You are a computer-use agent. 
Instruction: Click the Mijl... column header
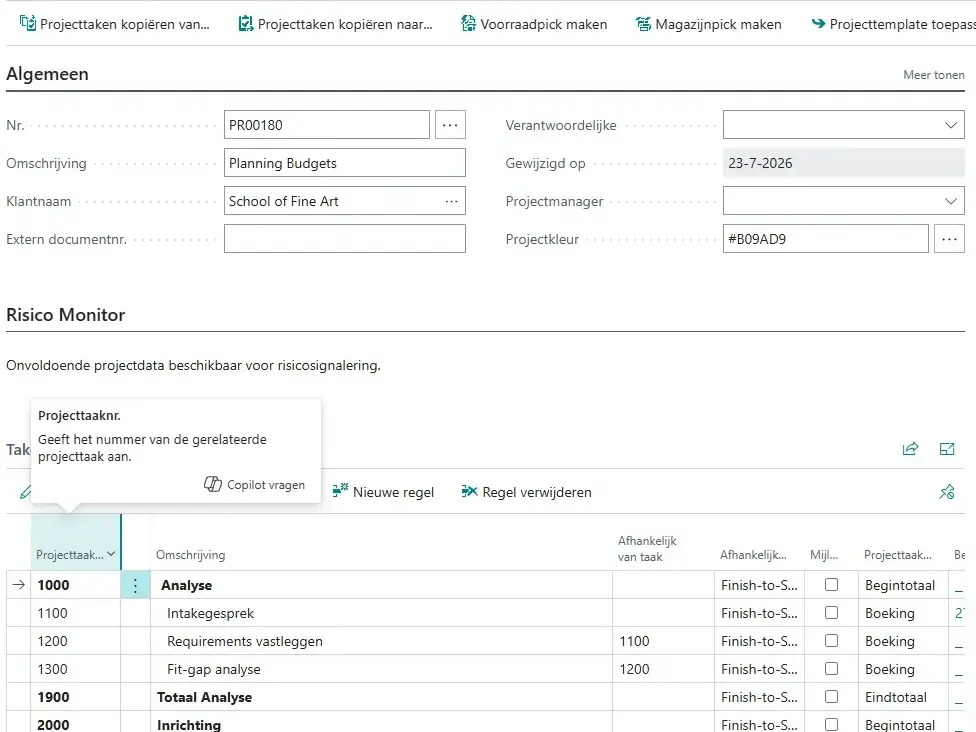(x=824, y=555)
